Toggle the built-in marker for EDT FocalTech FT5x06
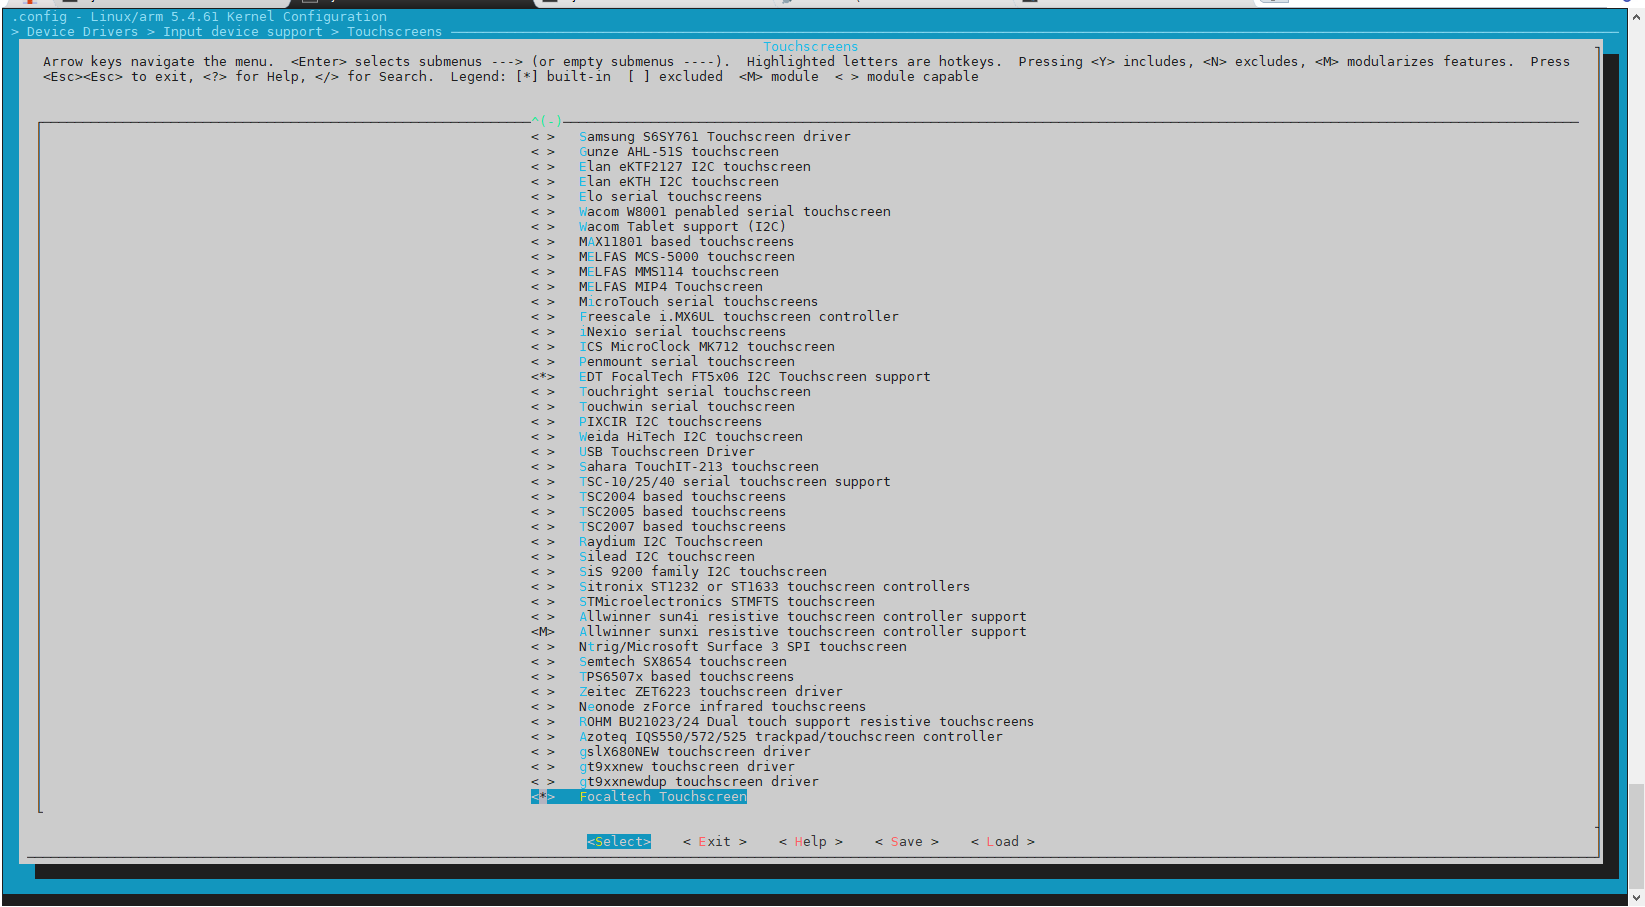 (542, 377)
